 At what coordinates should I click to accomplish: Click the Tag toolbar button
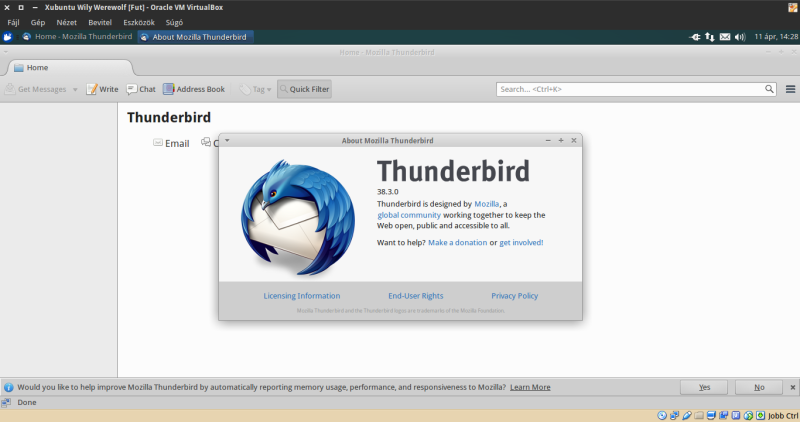coord(255,89)
